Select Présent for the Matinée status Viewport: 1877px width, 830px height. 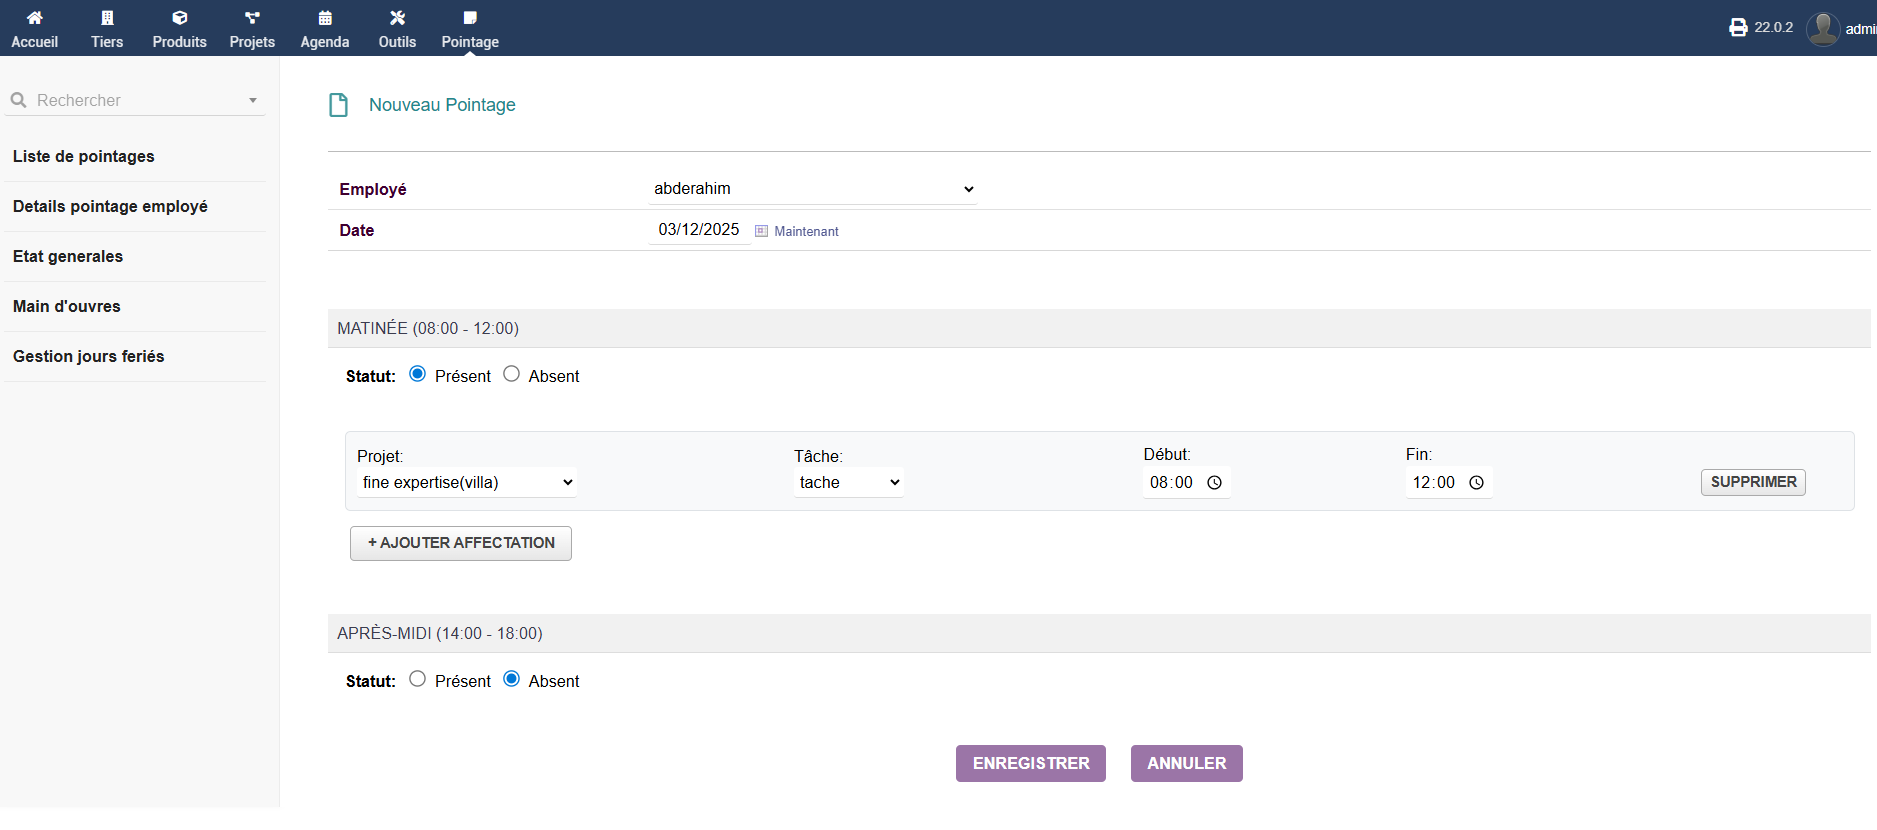point(418,374)
